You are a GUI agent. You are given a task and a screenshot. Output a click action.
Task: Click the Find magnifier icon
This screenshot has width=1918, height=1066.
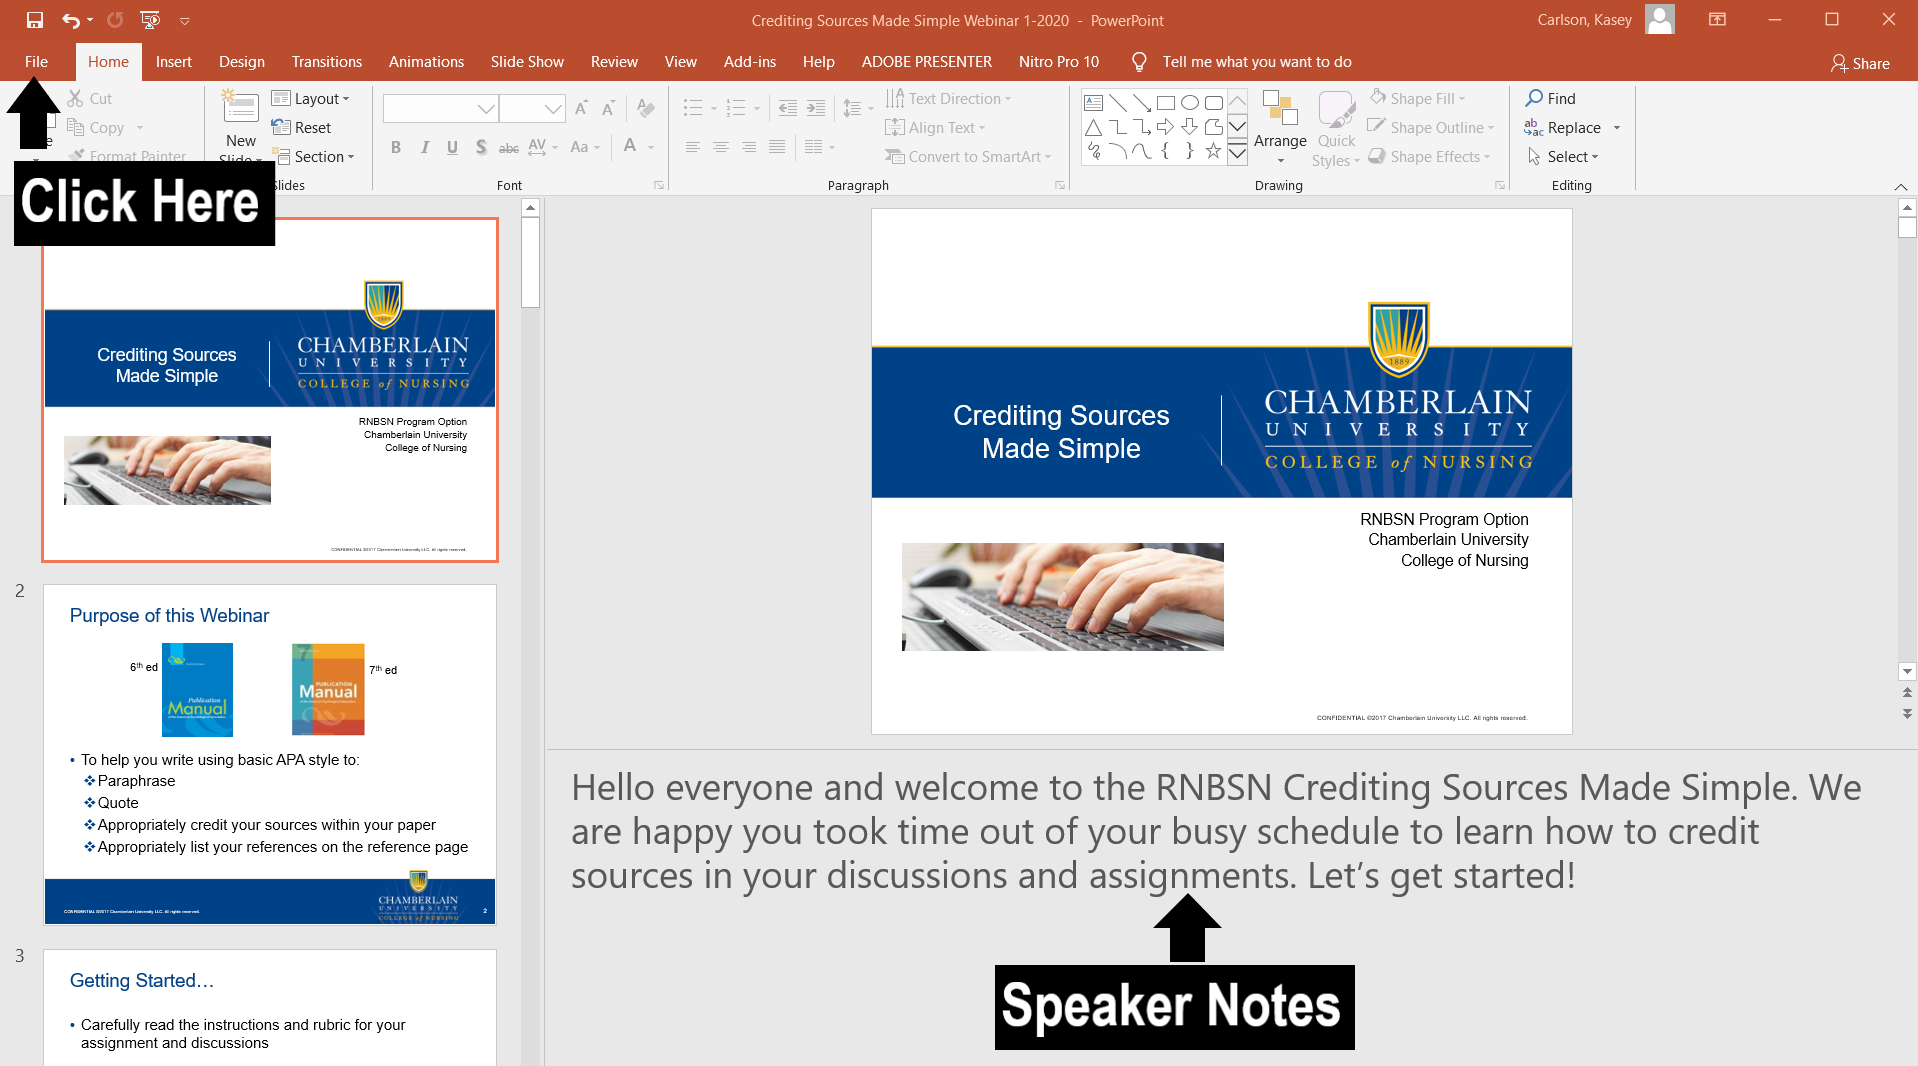pos(1534,98)
